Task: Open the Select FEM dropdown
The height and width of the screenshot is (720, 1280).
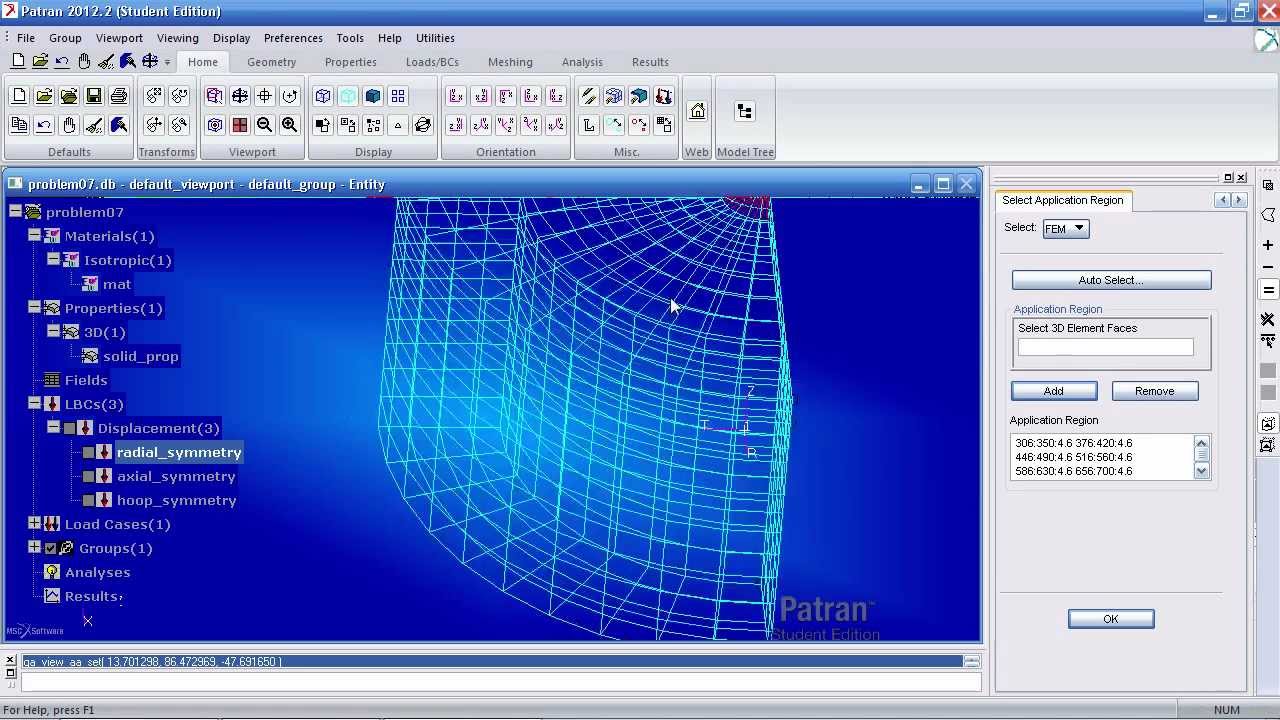Action: point(1066,228)
